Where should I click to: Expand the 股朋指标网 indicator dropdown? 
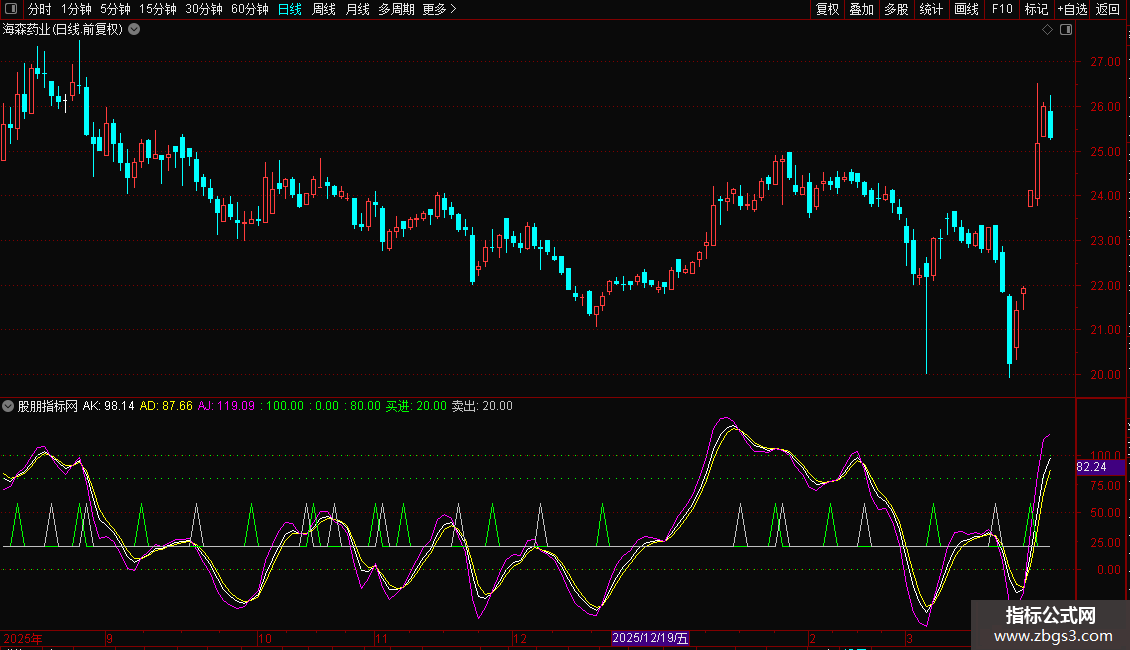pyautogui.click(x=9, y=406)
